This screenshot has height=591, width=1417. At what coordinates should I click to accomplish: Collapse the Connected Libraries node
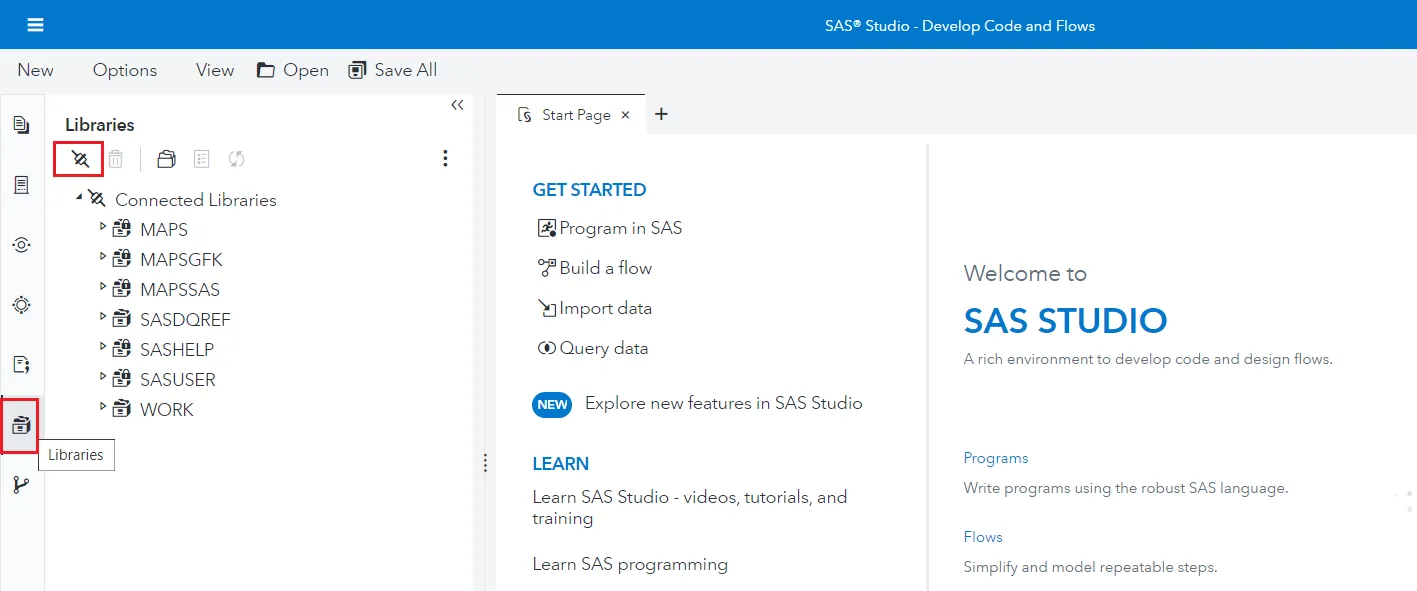pyautogui.click(x=79, y=197)
